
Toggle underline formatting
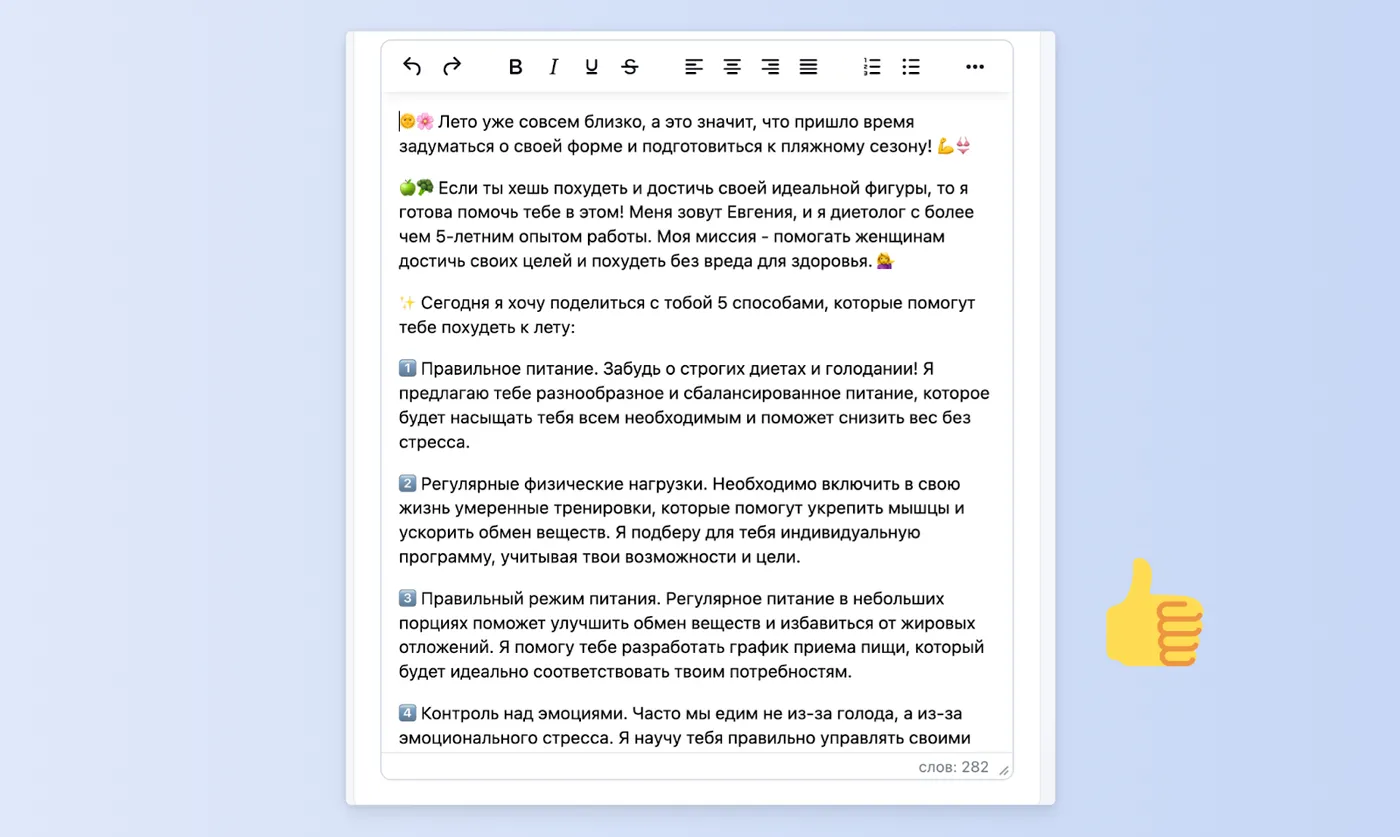tap(592, 67)
